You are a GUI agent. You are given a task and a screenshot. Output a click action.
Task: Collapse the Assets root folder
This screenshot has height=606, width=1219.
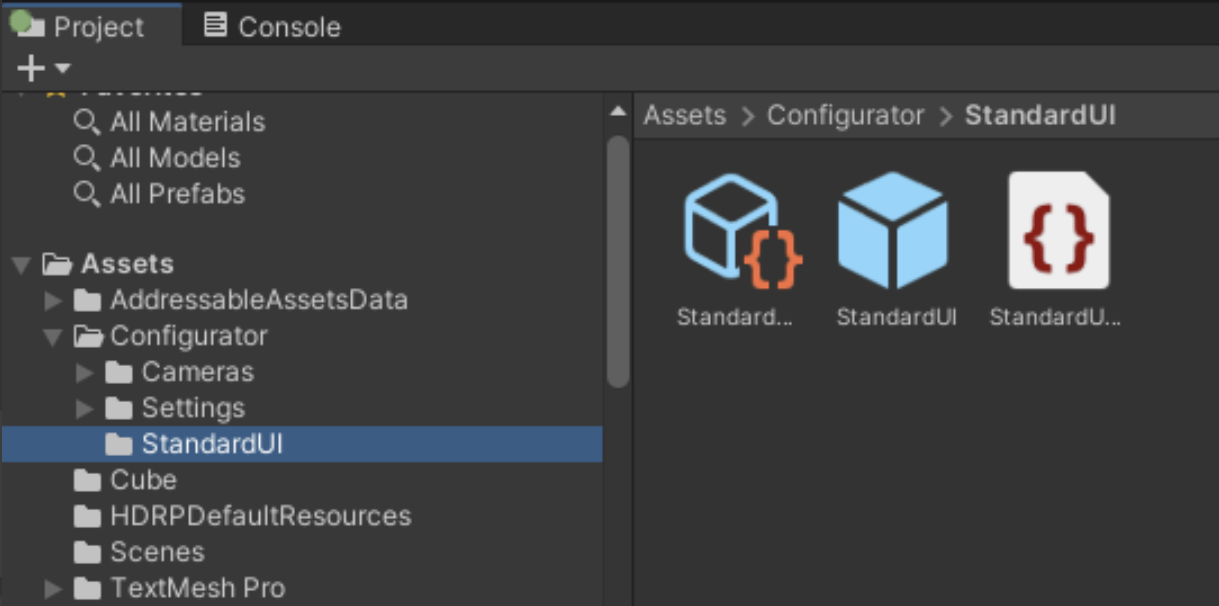click(21, 265)
